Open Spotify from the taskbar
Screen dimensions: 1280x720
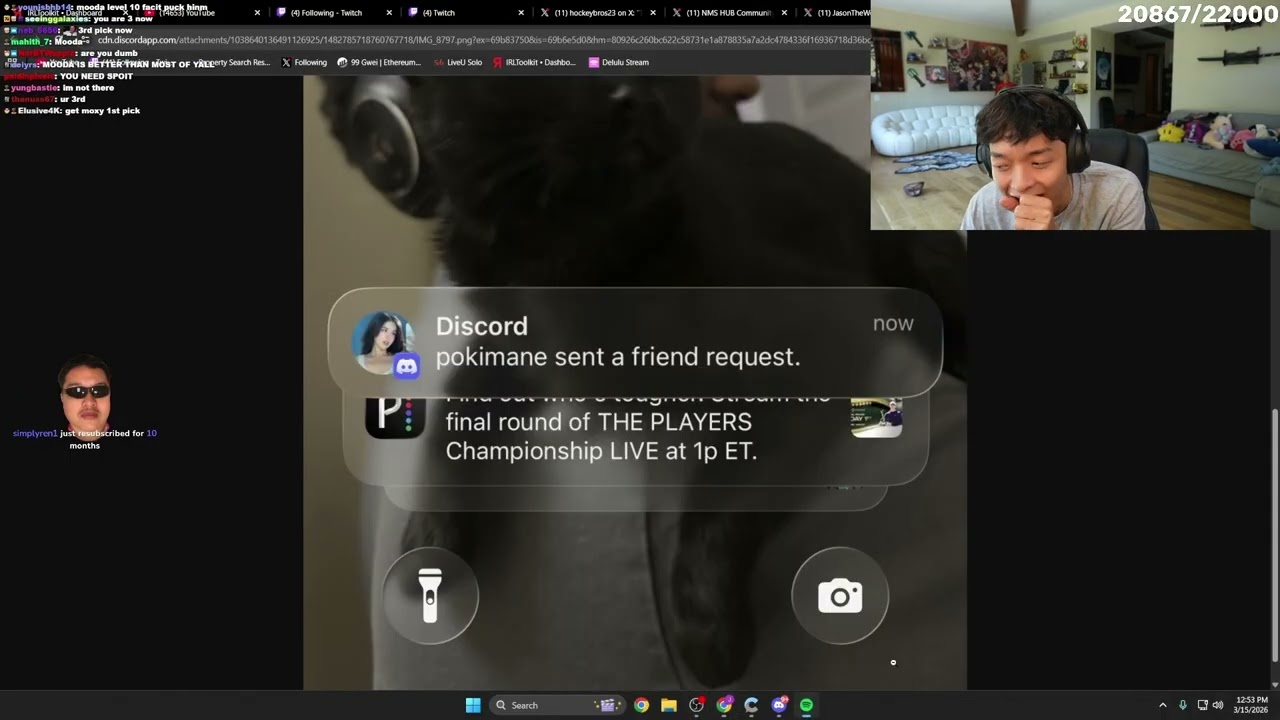pyautogui.click(x=806, y=705)
